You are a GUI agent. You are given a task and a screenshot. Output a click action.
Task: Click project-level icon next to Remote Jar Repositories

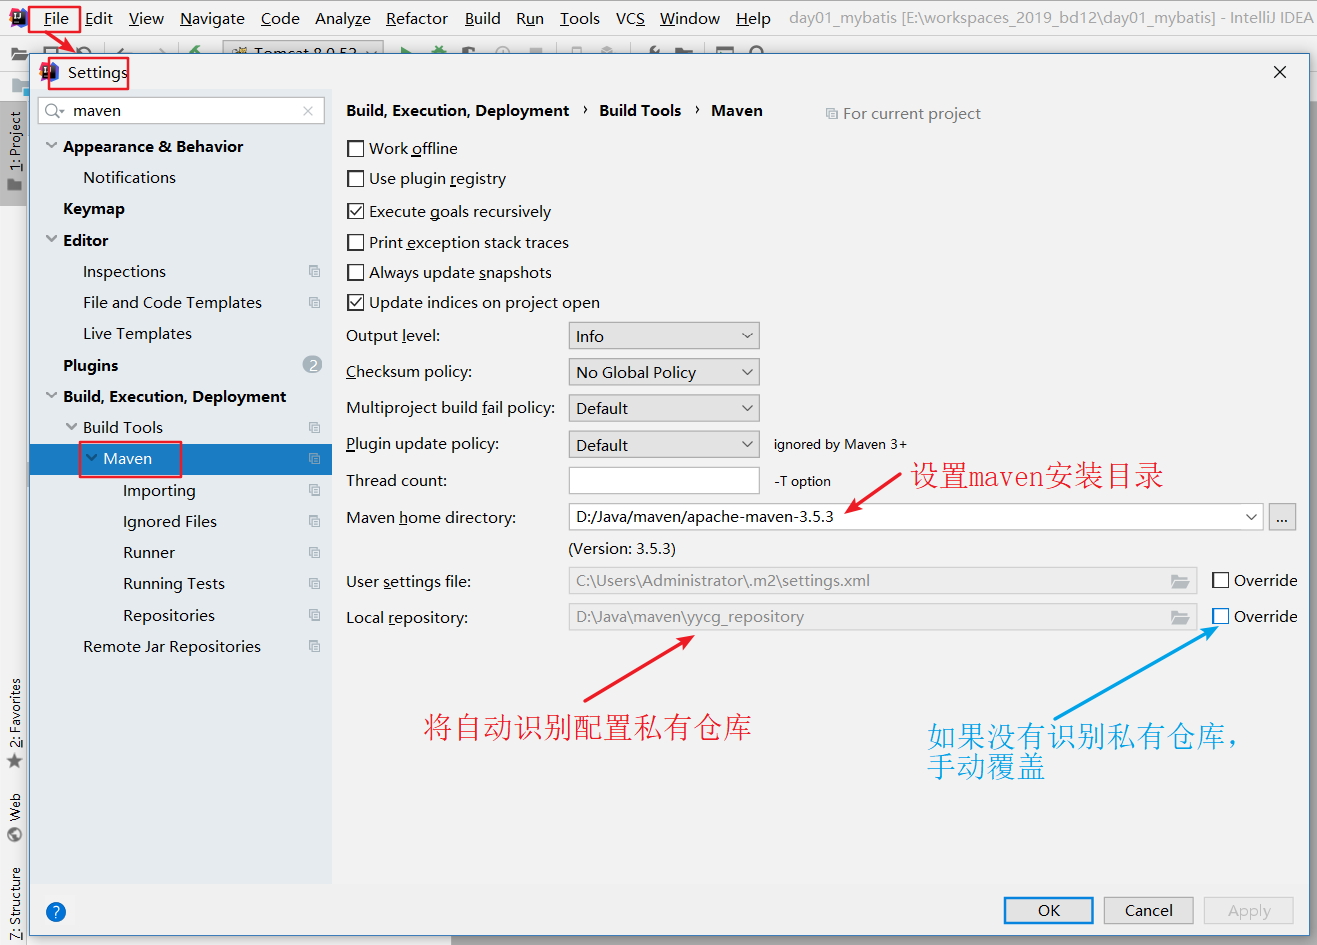(x=314, y=646)
